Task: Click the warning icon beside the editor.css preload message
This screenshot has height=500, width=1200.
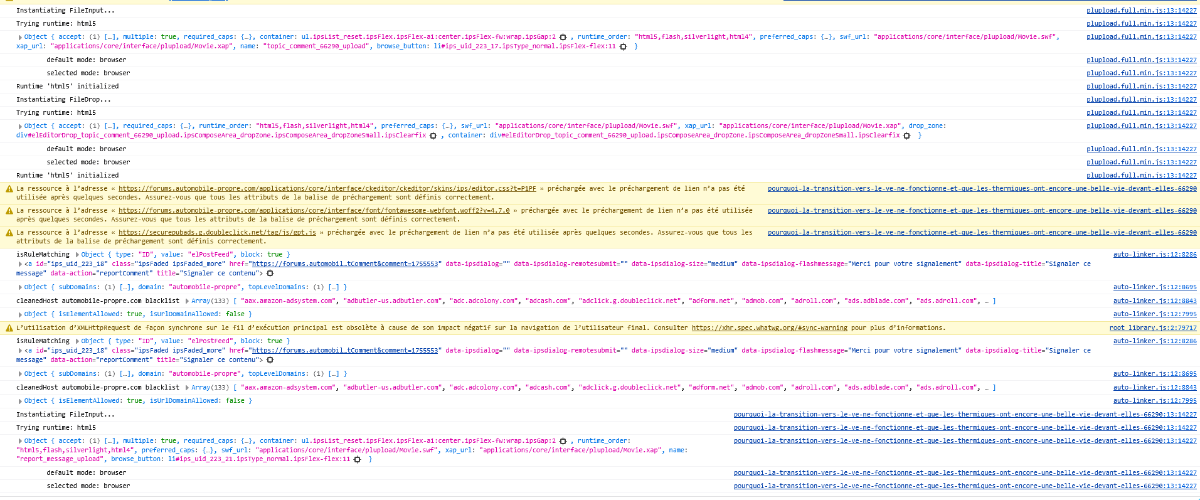Action: [9, 188]
